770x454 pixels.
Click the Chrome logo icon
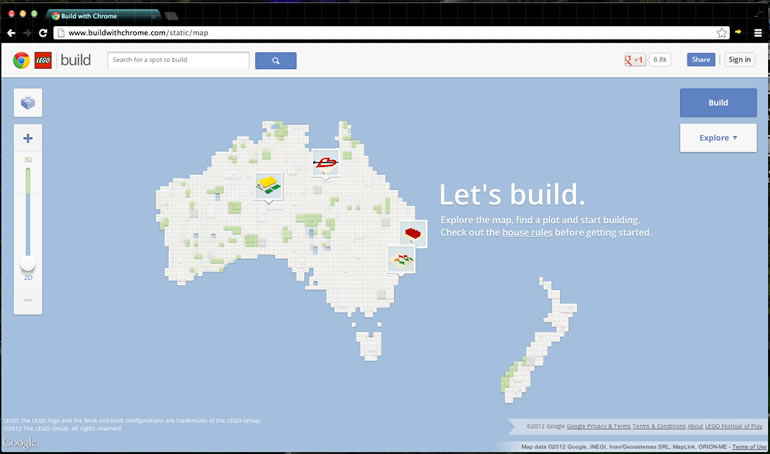(21, 60)
